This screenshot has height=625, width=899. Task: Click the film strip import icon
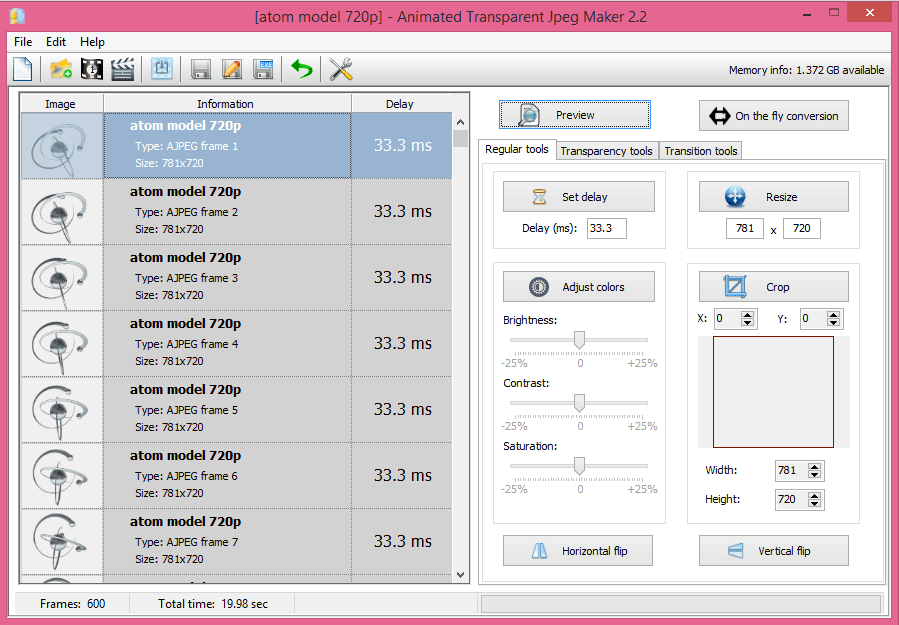point(91,69)
